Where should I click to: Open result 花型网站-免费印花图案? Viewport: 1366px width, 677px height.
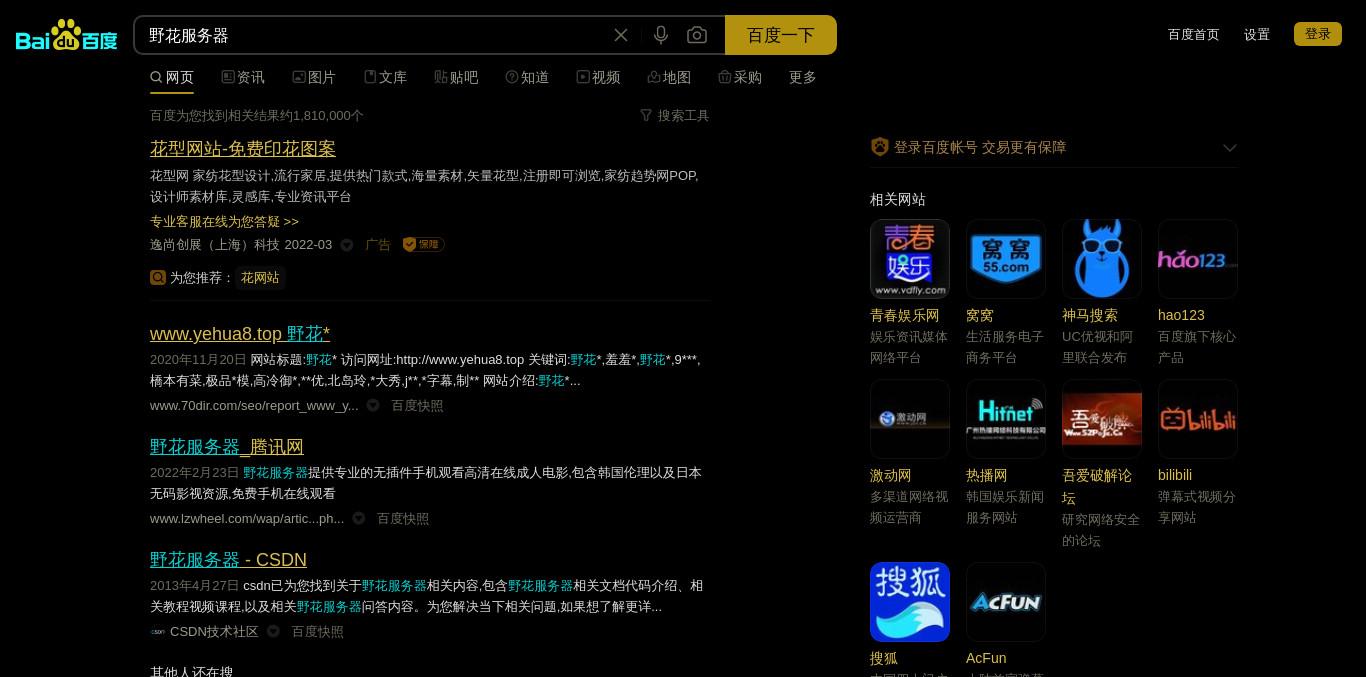click(243, 148)
